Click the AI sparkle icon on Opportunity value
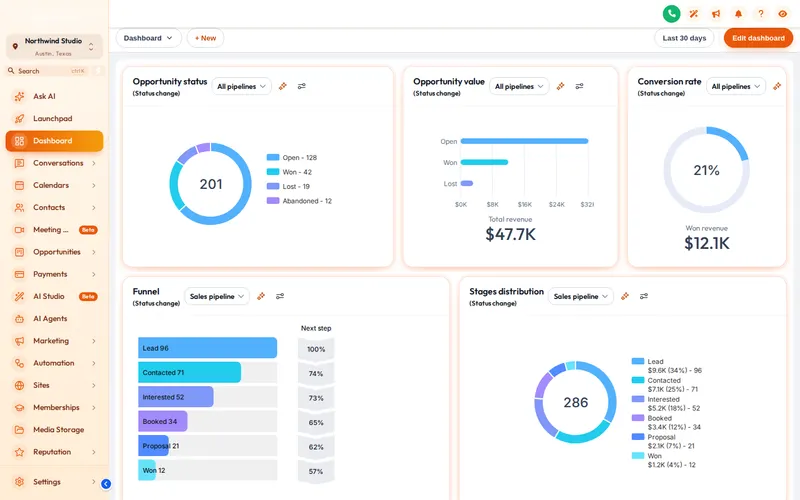 click(x=560, y=86)
